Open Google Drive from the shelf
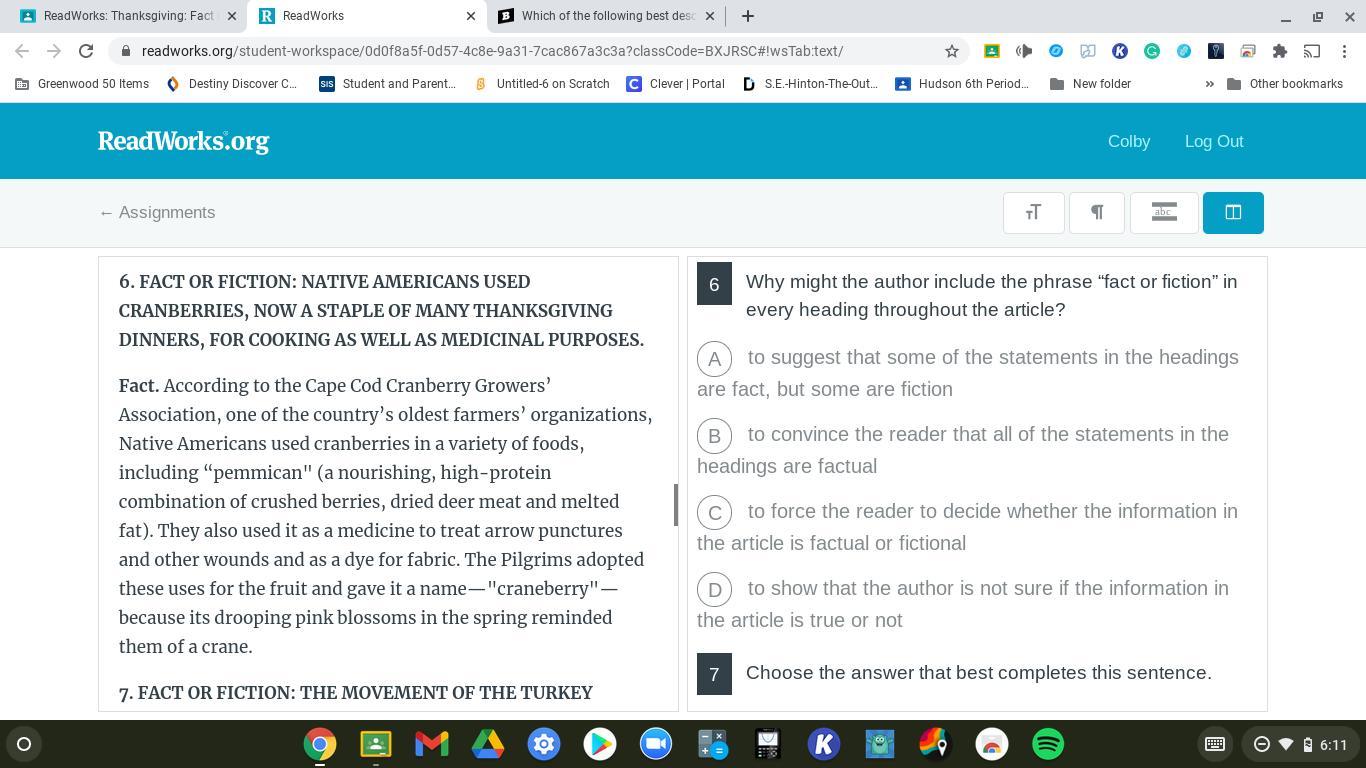1366x768 pixels. point(488,744)
